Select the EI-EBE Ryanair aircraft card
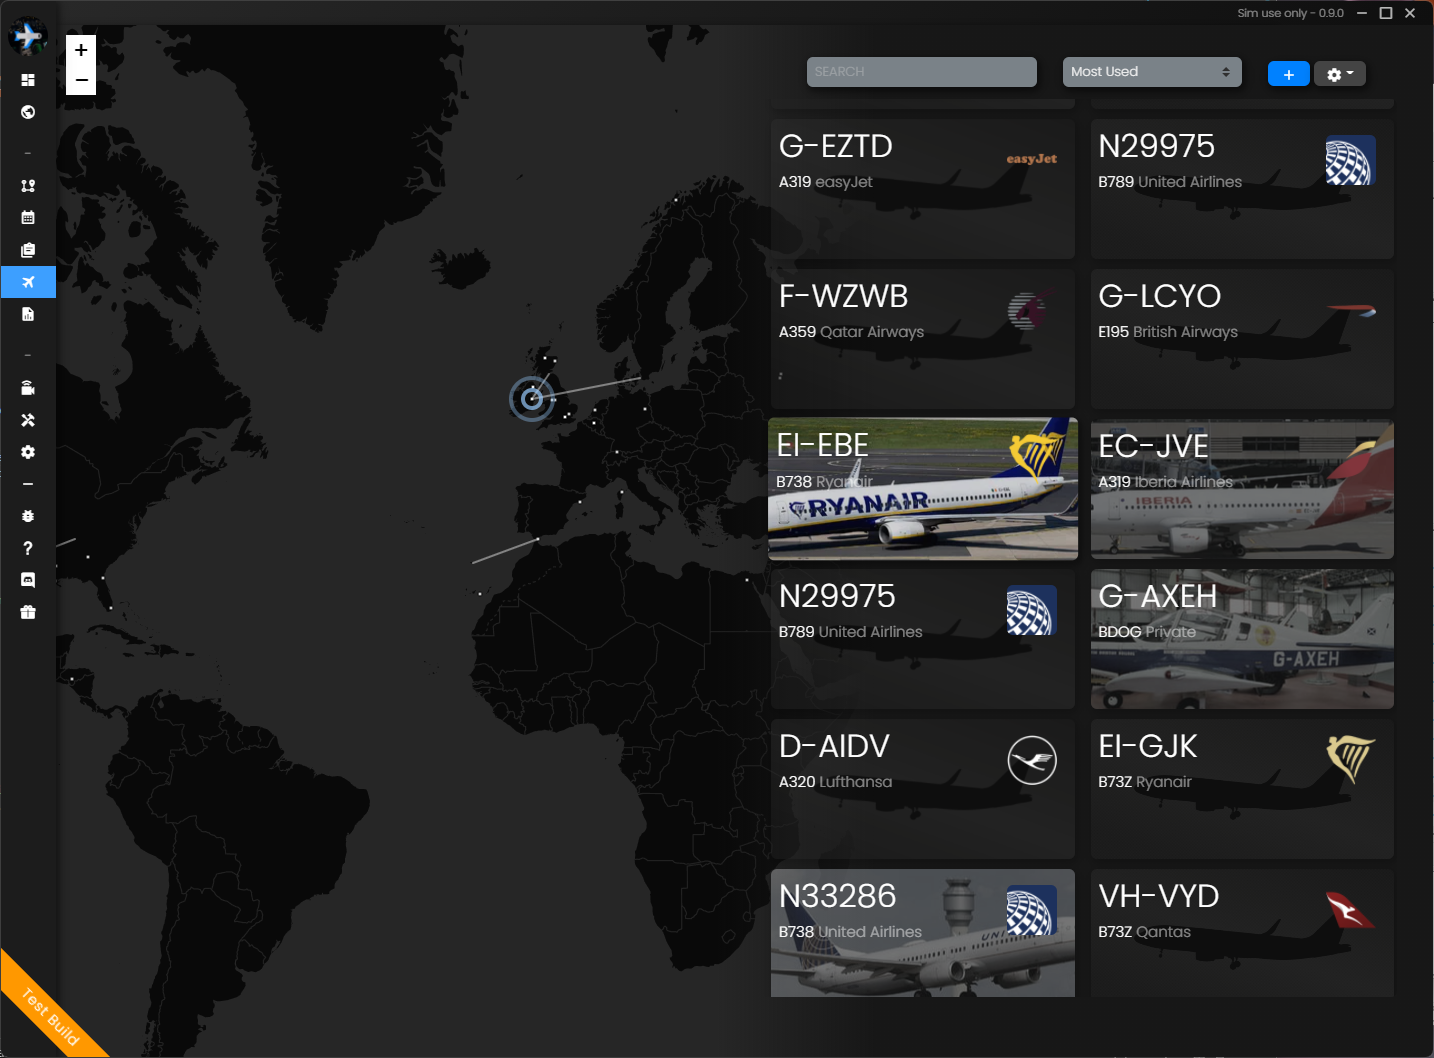This screenshot has height=1058, width=1434. click(x=923, y=489)
